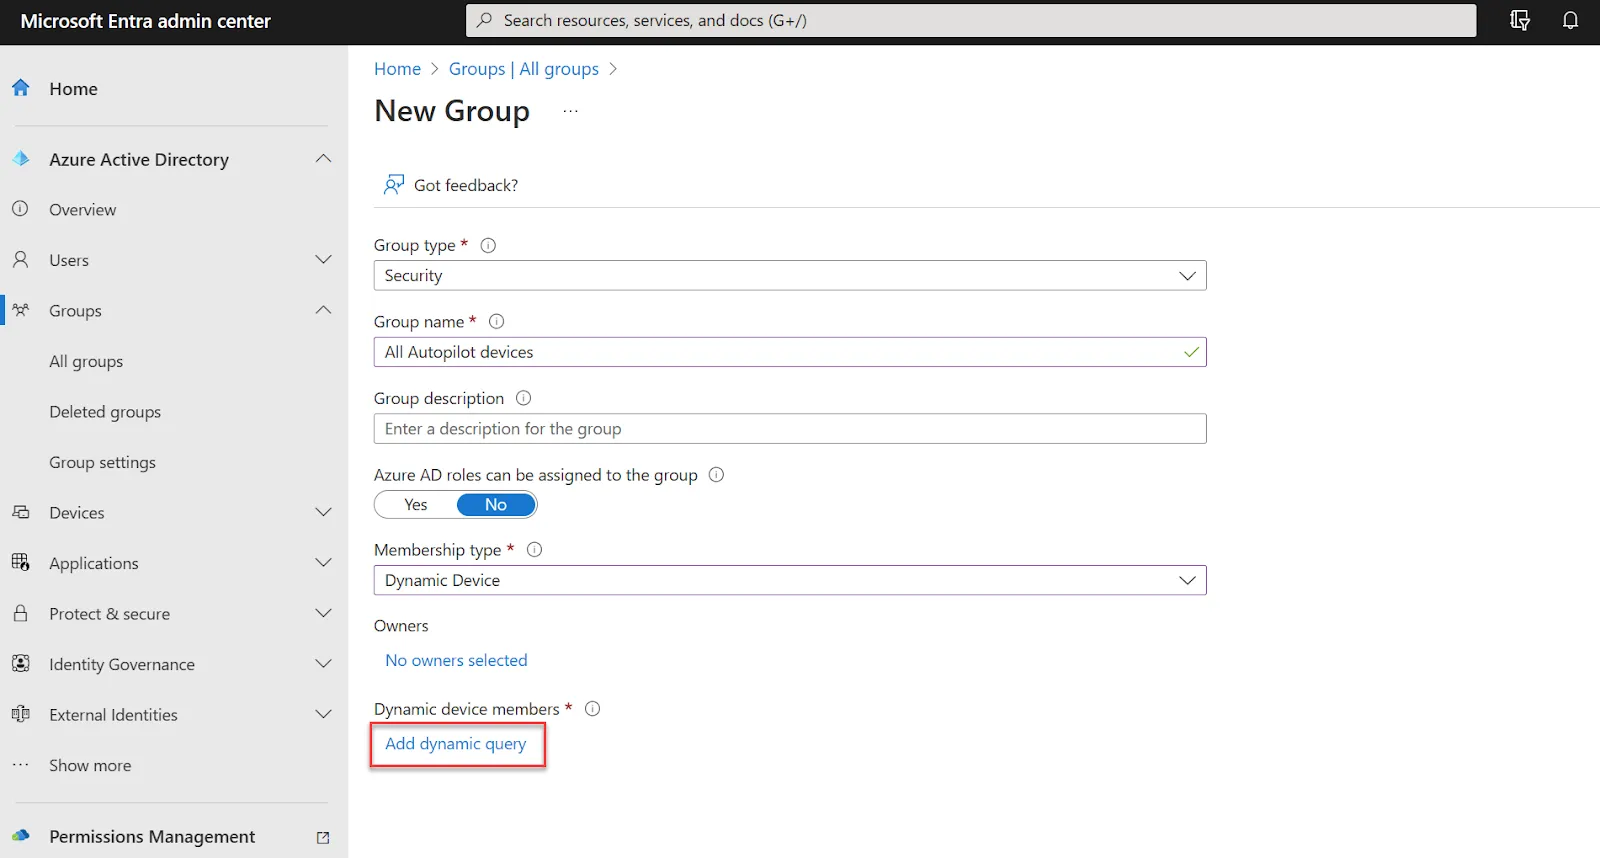Go to Groups | All groups breadcrumb
This screenshot has width=1600, height=858.
click(x=524, y=69)
